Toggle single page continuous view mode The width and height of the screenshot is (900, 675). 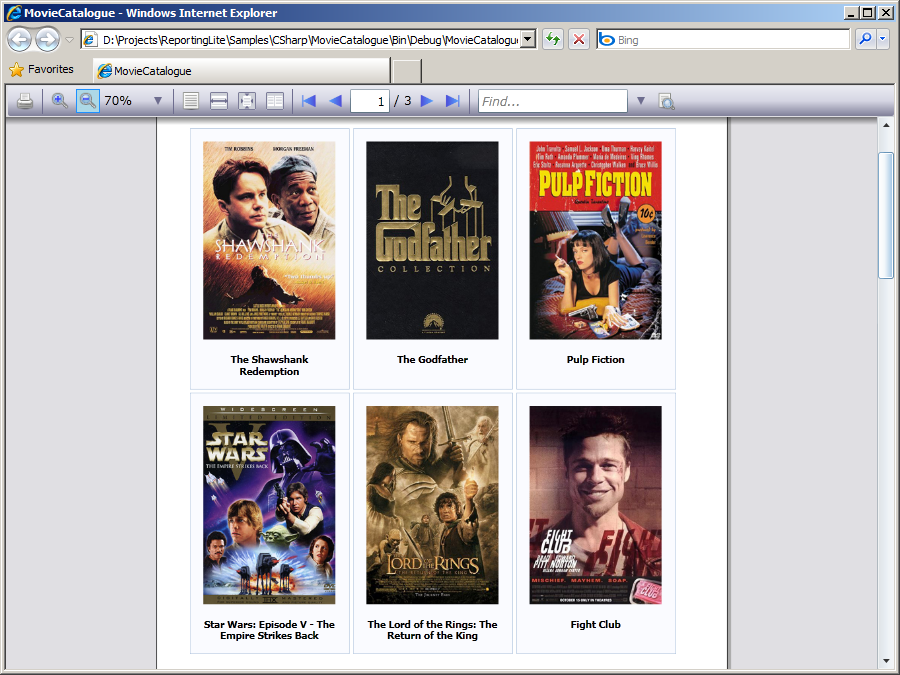tap(191, 101)
